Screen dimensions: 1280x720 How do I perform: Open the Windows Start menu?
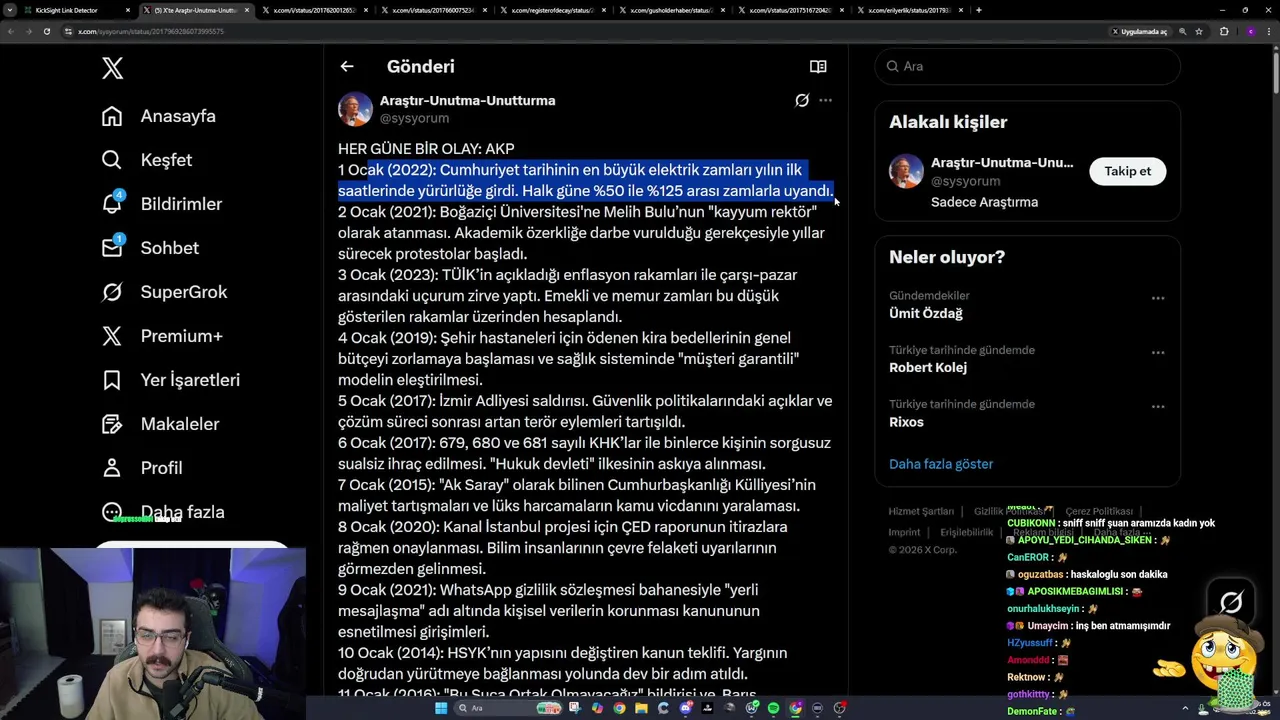[x=441, y=708]
